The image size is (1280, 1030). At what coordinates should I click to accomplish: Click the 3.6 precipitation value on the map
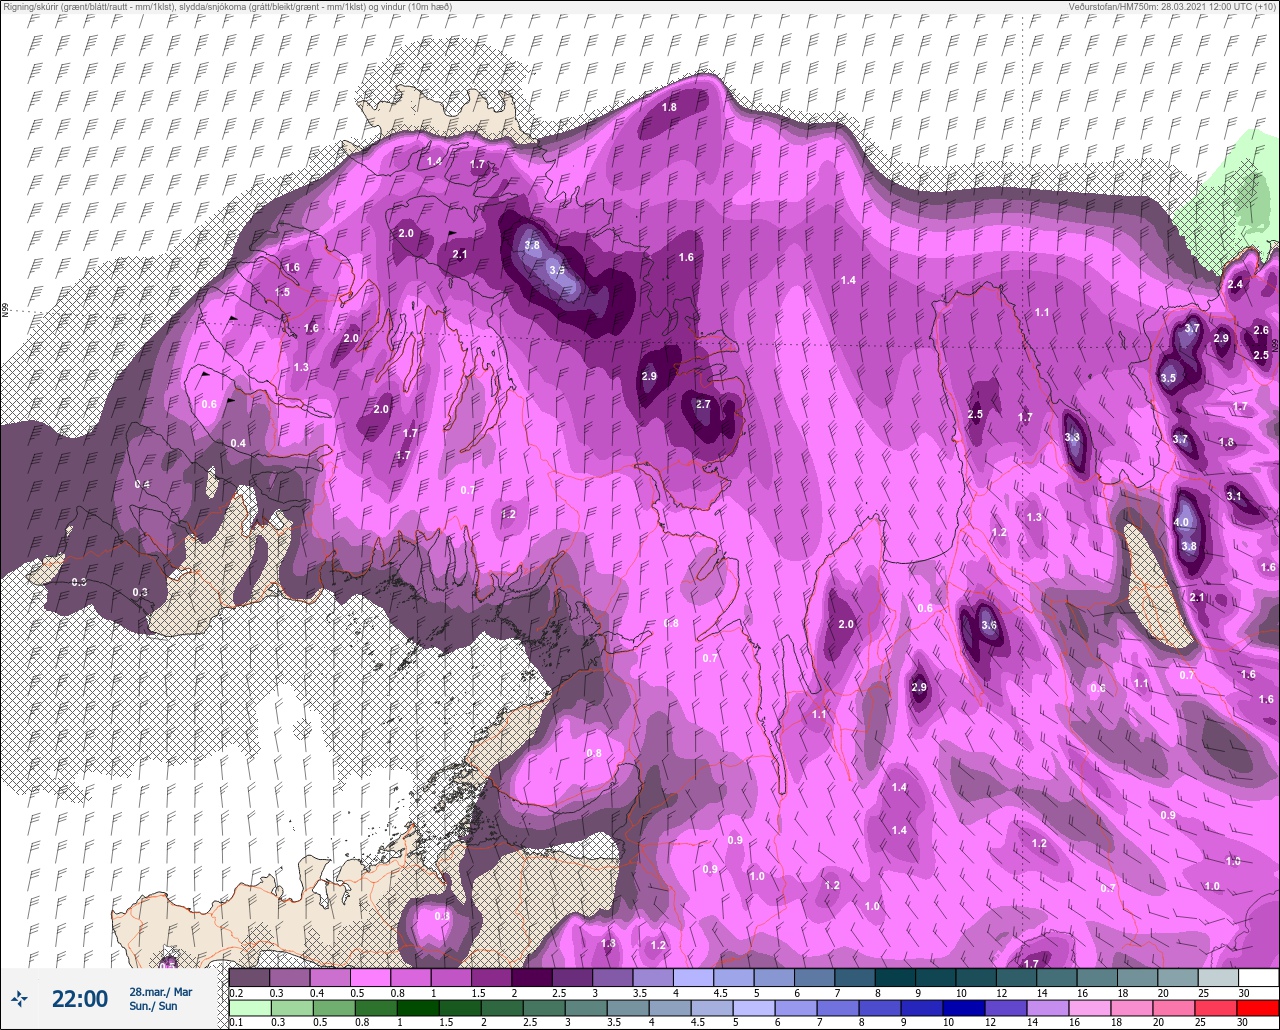(x=990, y=625)
